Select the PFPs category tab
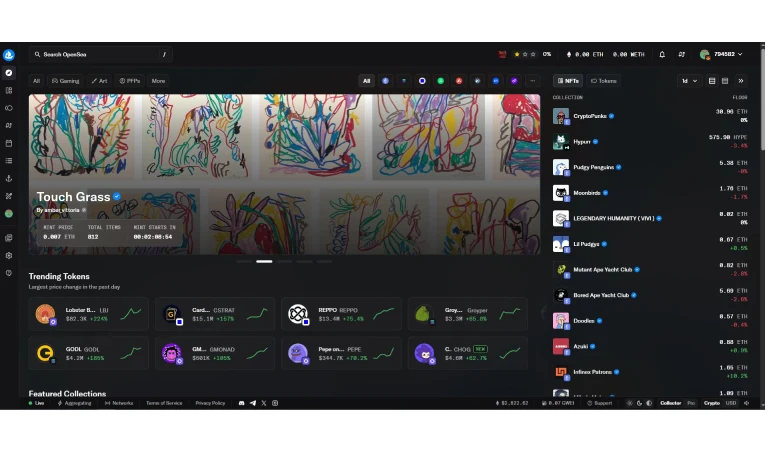The image size is (765, 452). click(129, 81)
